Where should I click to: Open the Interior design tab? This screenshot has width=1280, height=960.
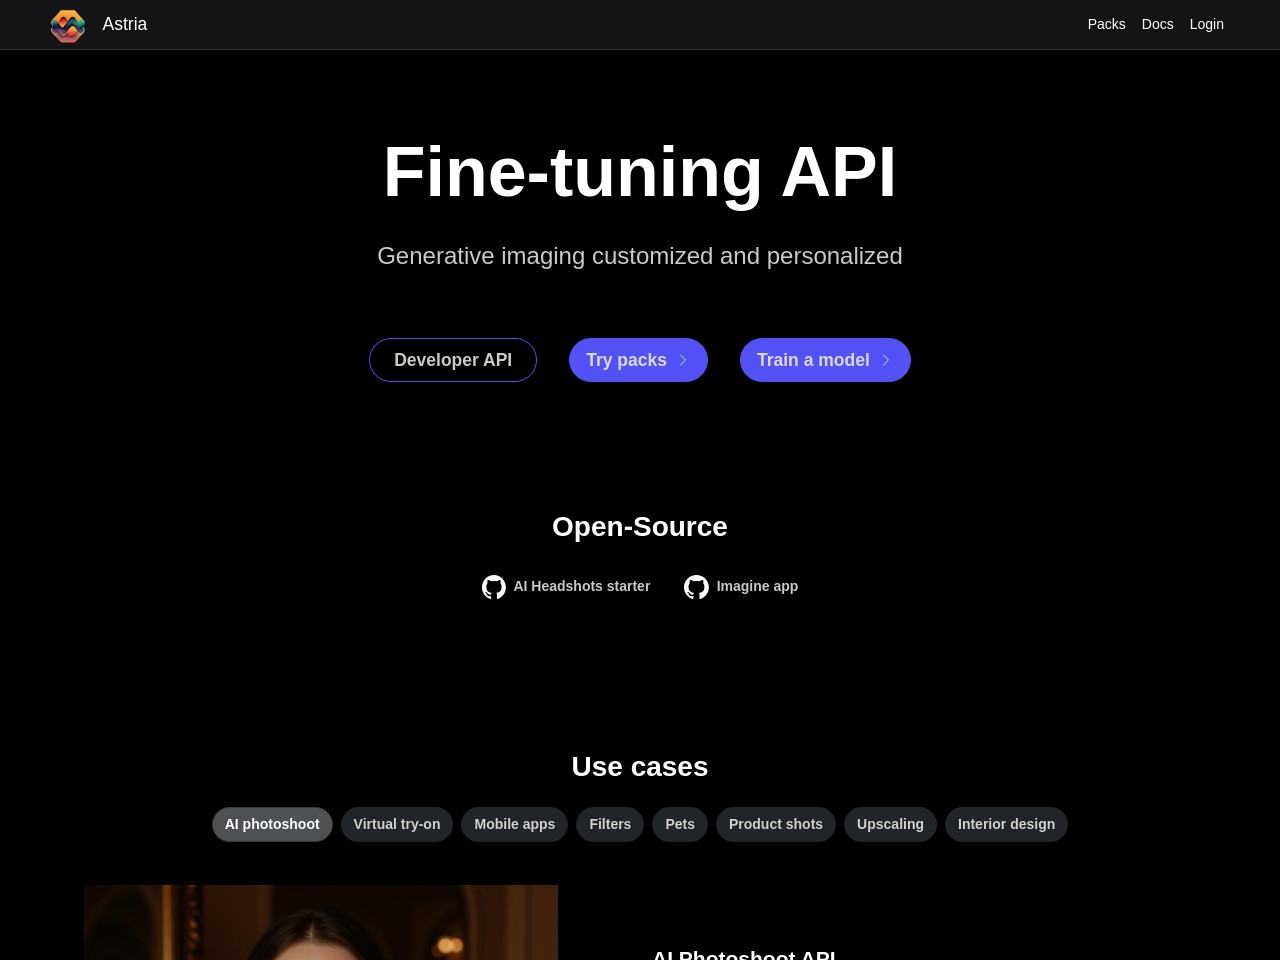(1006, 824)
